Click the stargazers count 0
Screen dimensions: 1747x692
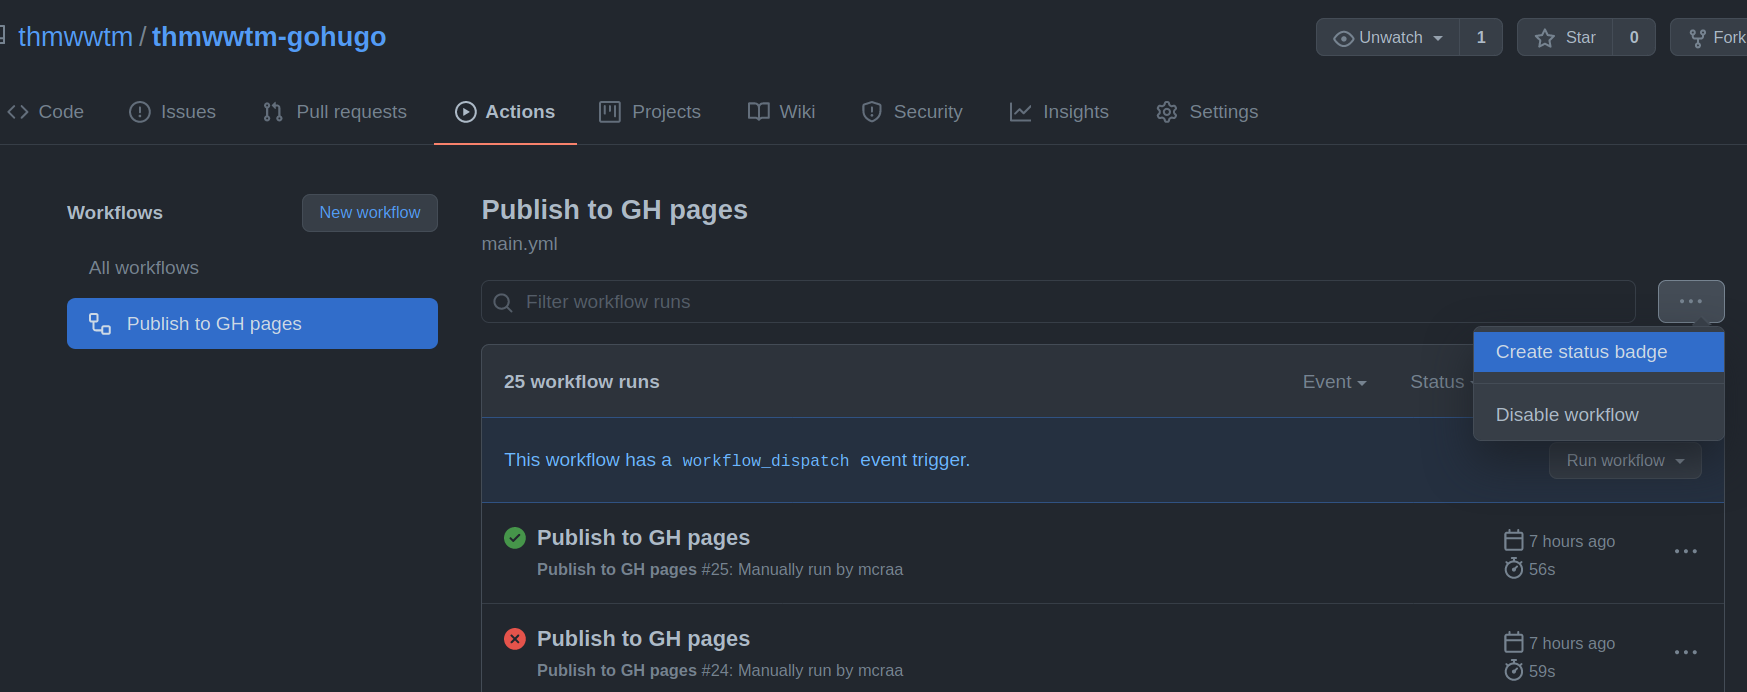[1634, 37]
